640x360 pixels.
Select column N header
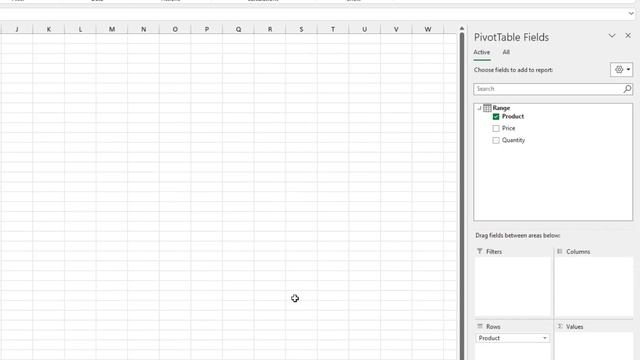[143, 29]
